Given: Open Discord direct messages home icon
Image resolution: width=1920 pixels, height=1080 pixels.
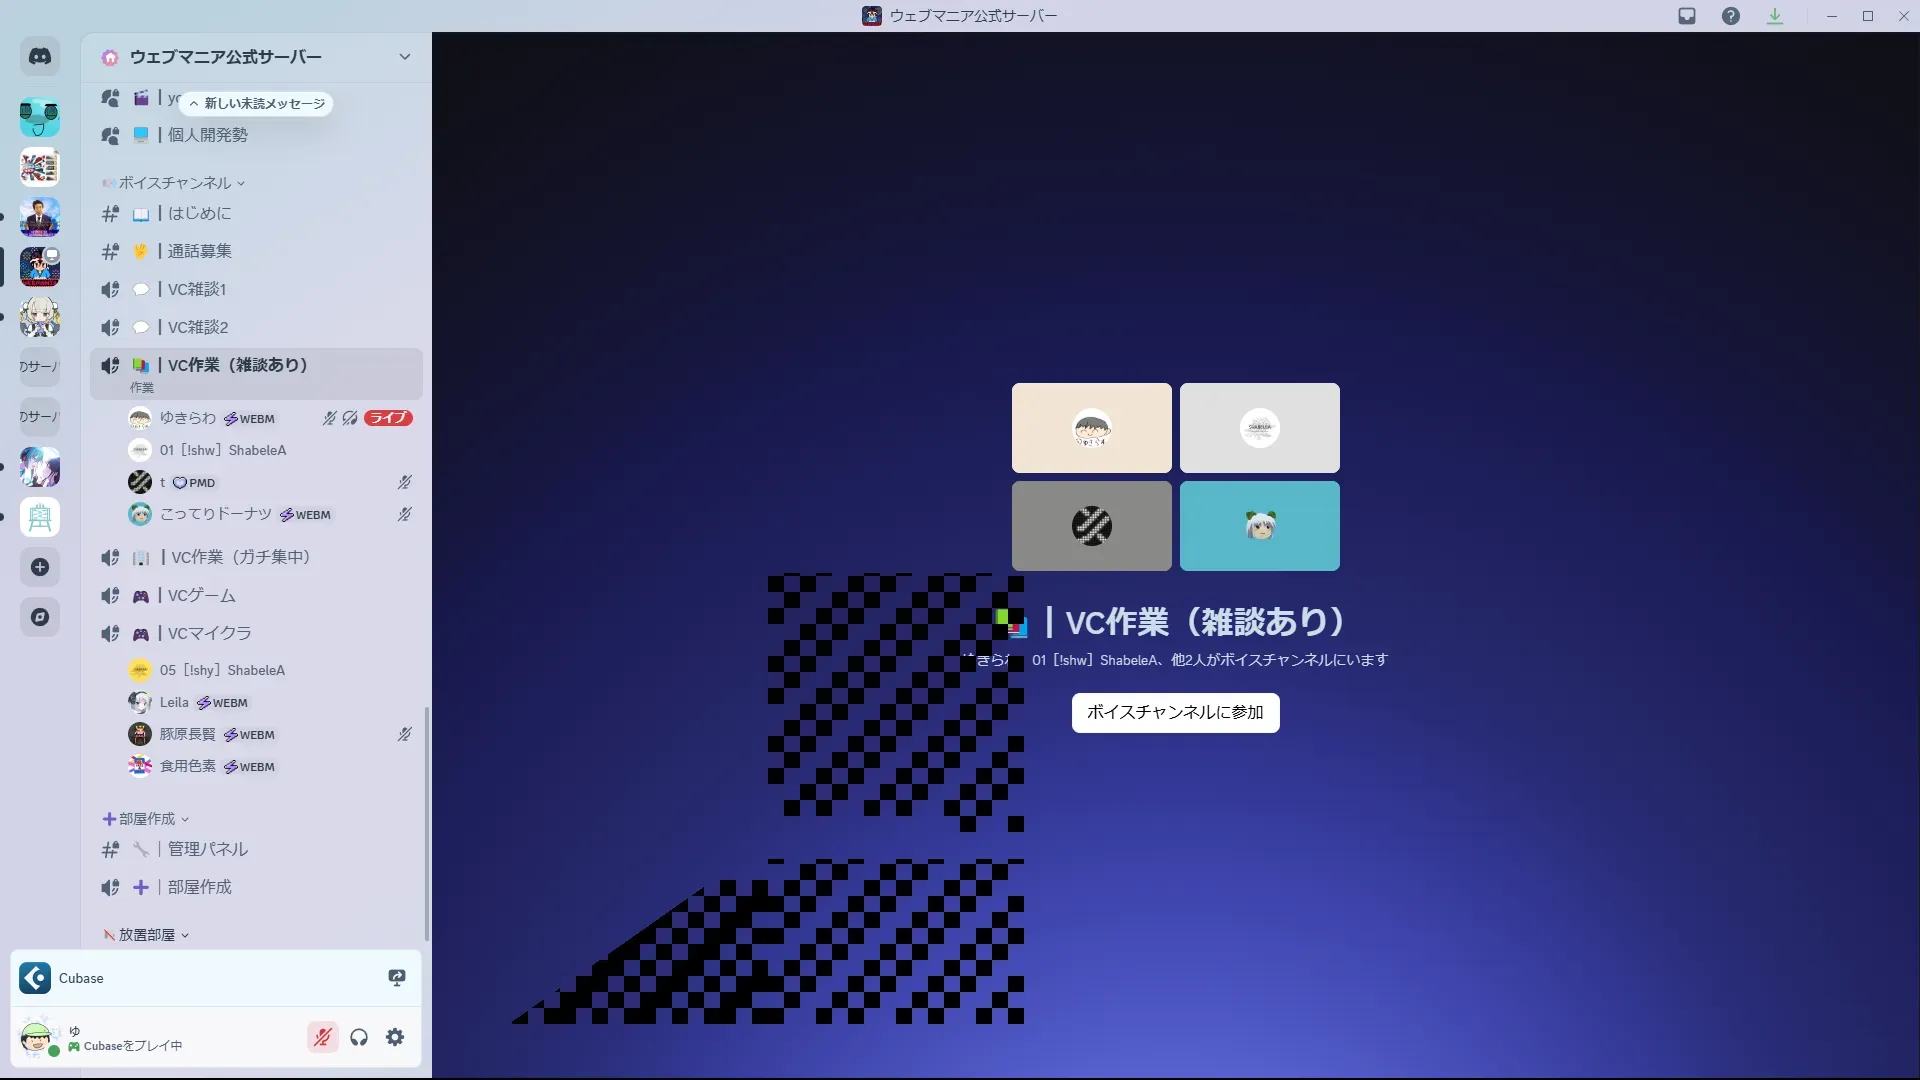Looking at the screenshot, I should point(40,57).
